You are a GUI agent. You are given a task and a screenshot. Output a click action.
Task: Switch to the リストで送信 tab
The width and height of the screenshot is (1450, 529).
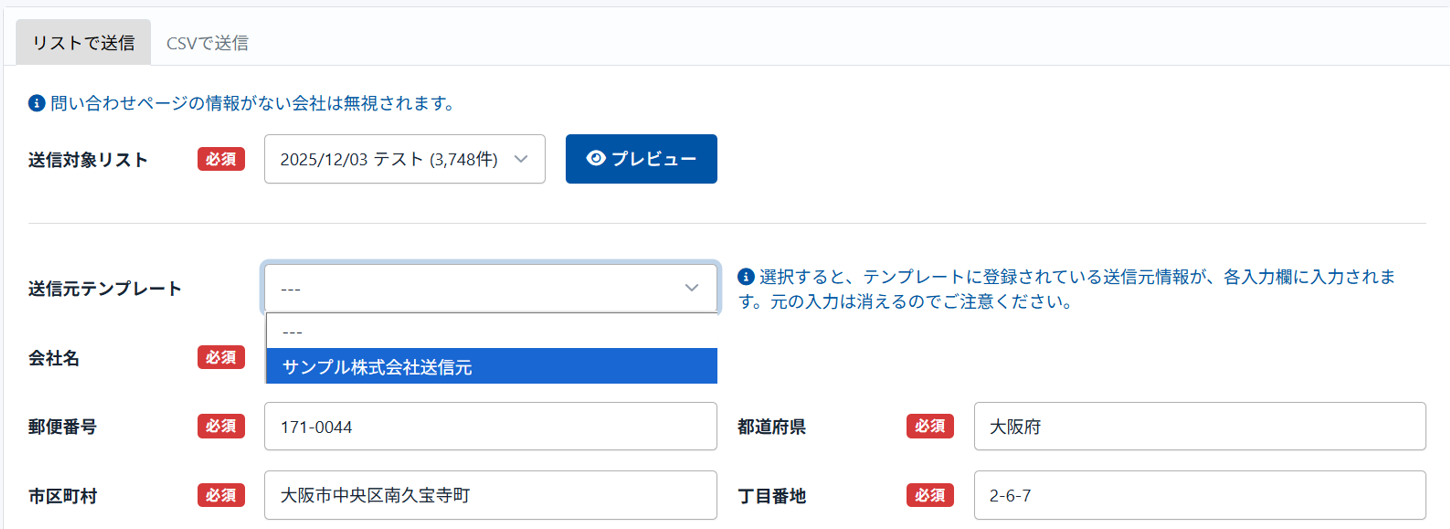[x=83, y=43]
